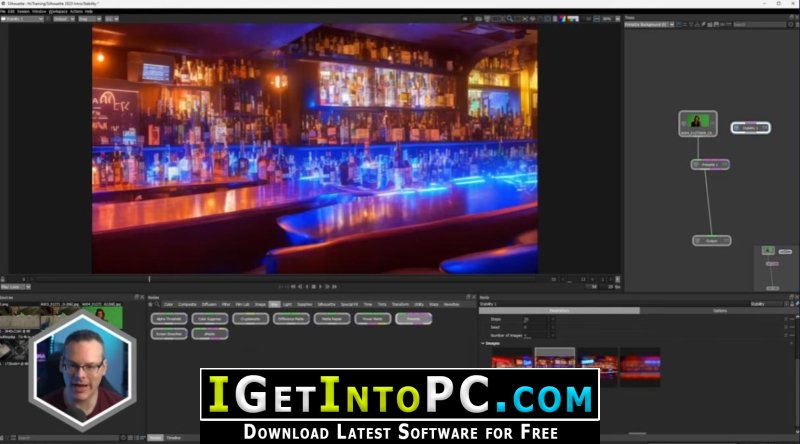Viewport: 800px width, 444px height.
Task: Click the playhead on the viewer timeline bar
Action: [150, 279]
